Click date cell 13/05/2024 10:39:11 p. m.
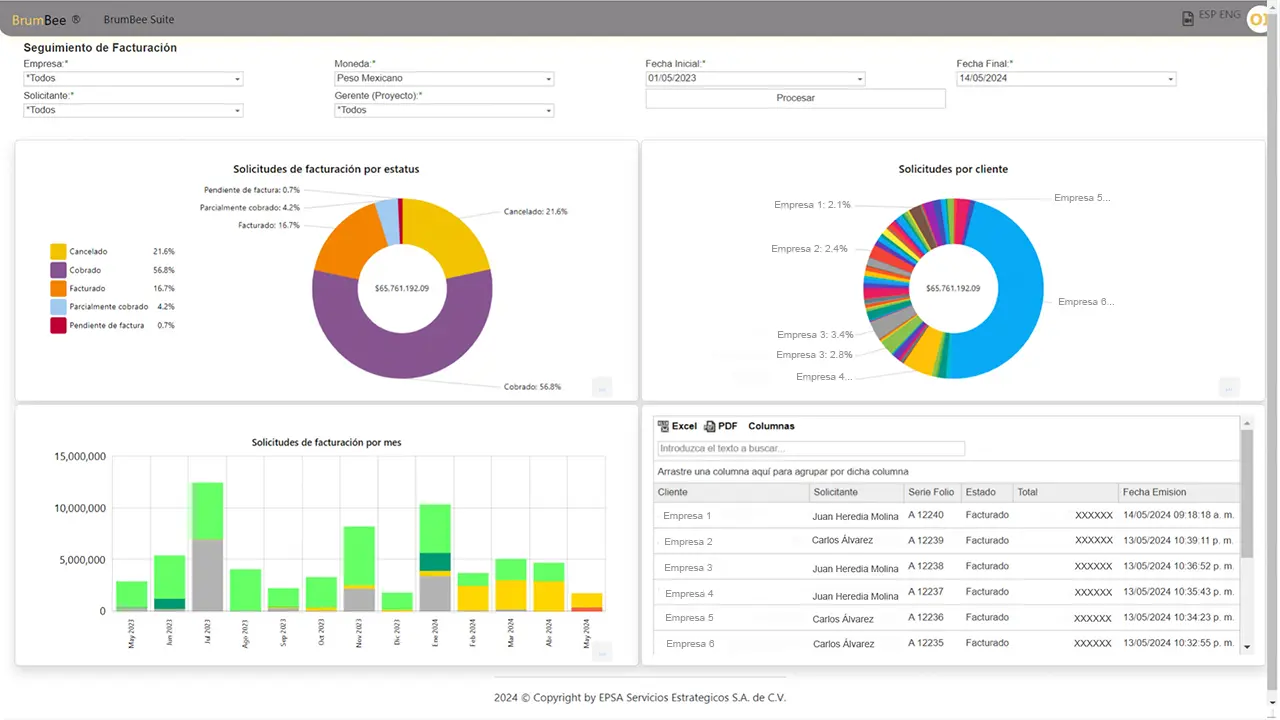Image resolution: width=1280 pixels, height=720 pixels. [x=1178, y=540]
